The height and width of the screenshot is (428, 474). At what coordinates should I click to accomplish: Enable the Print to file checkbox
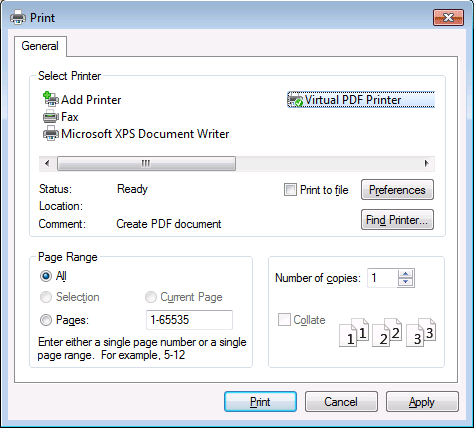tap(290, 190)
